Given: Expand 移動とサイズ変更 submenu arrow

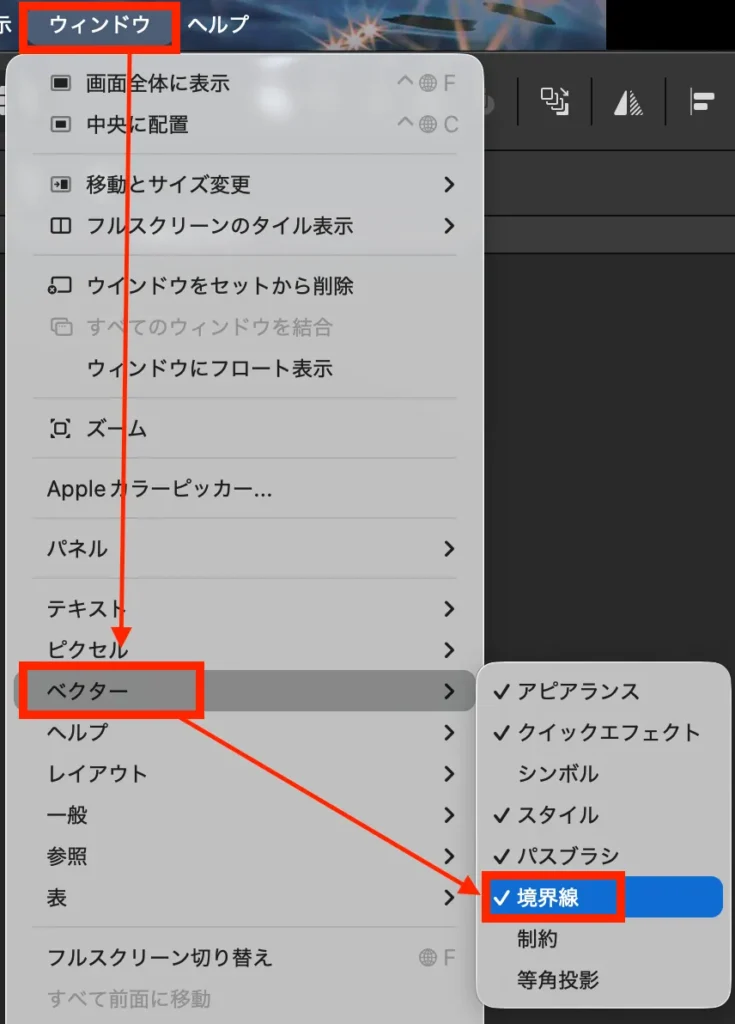Looking at the screenshot, I should pos(449,185).
